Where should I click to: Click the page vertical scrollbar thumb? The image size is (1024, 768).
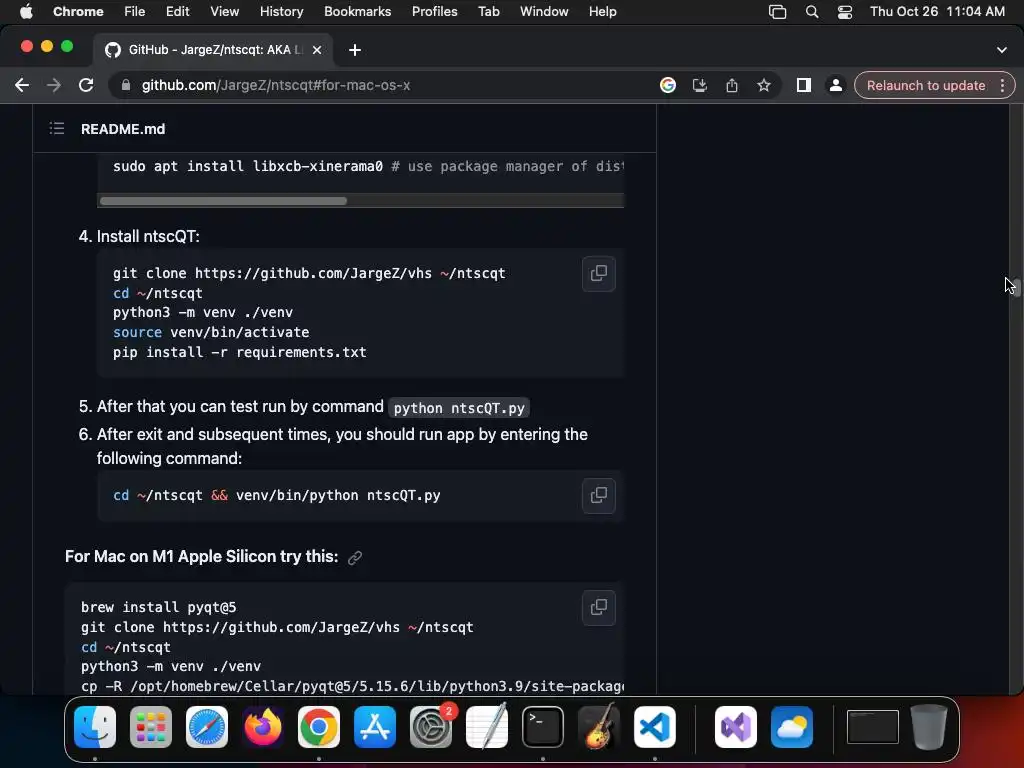coord(1016,286)
